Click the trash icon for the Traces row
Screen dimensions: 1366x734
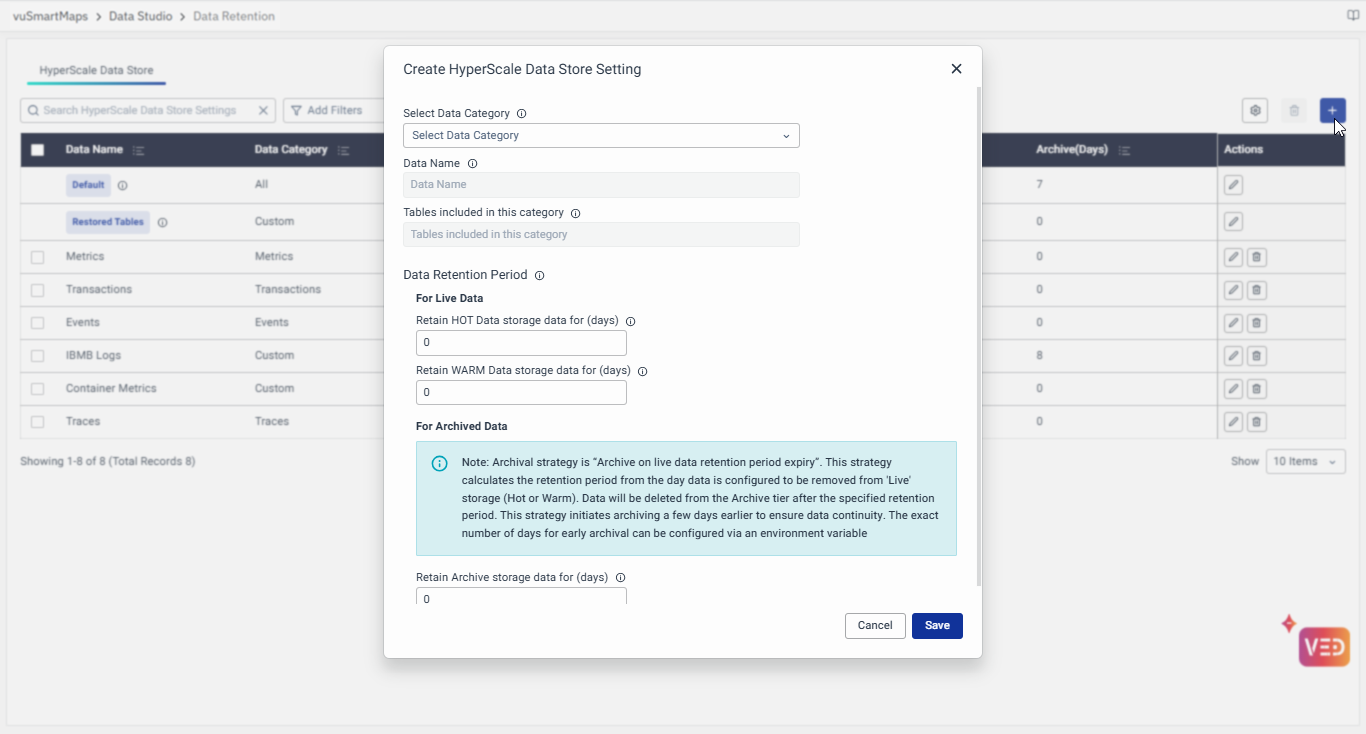tap(1257, 422)
